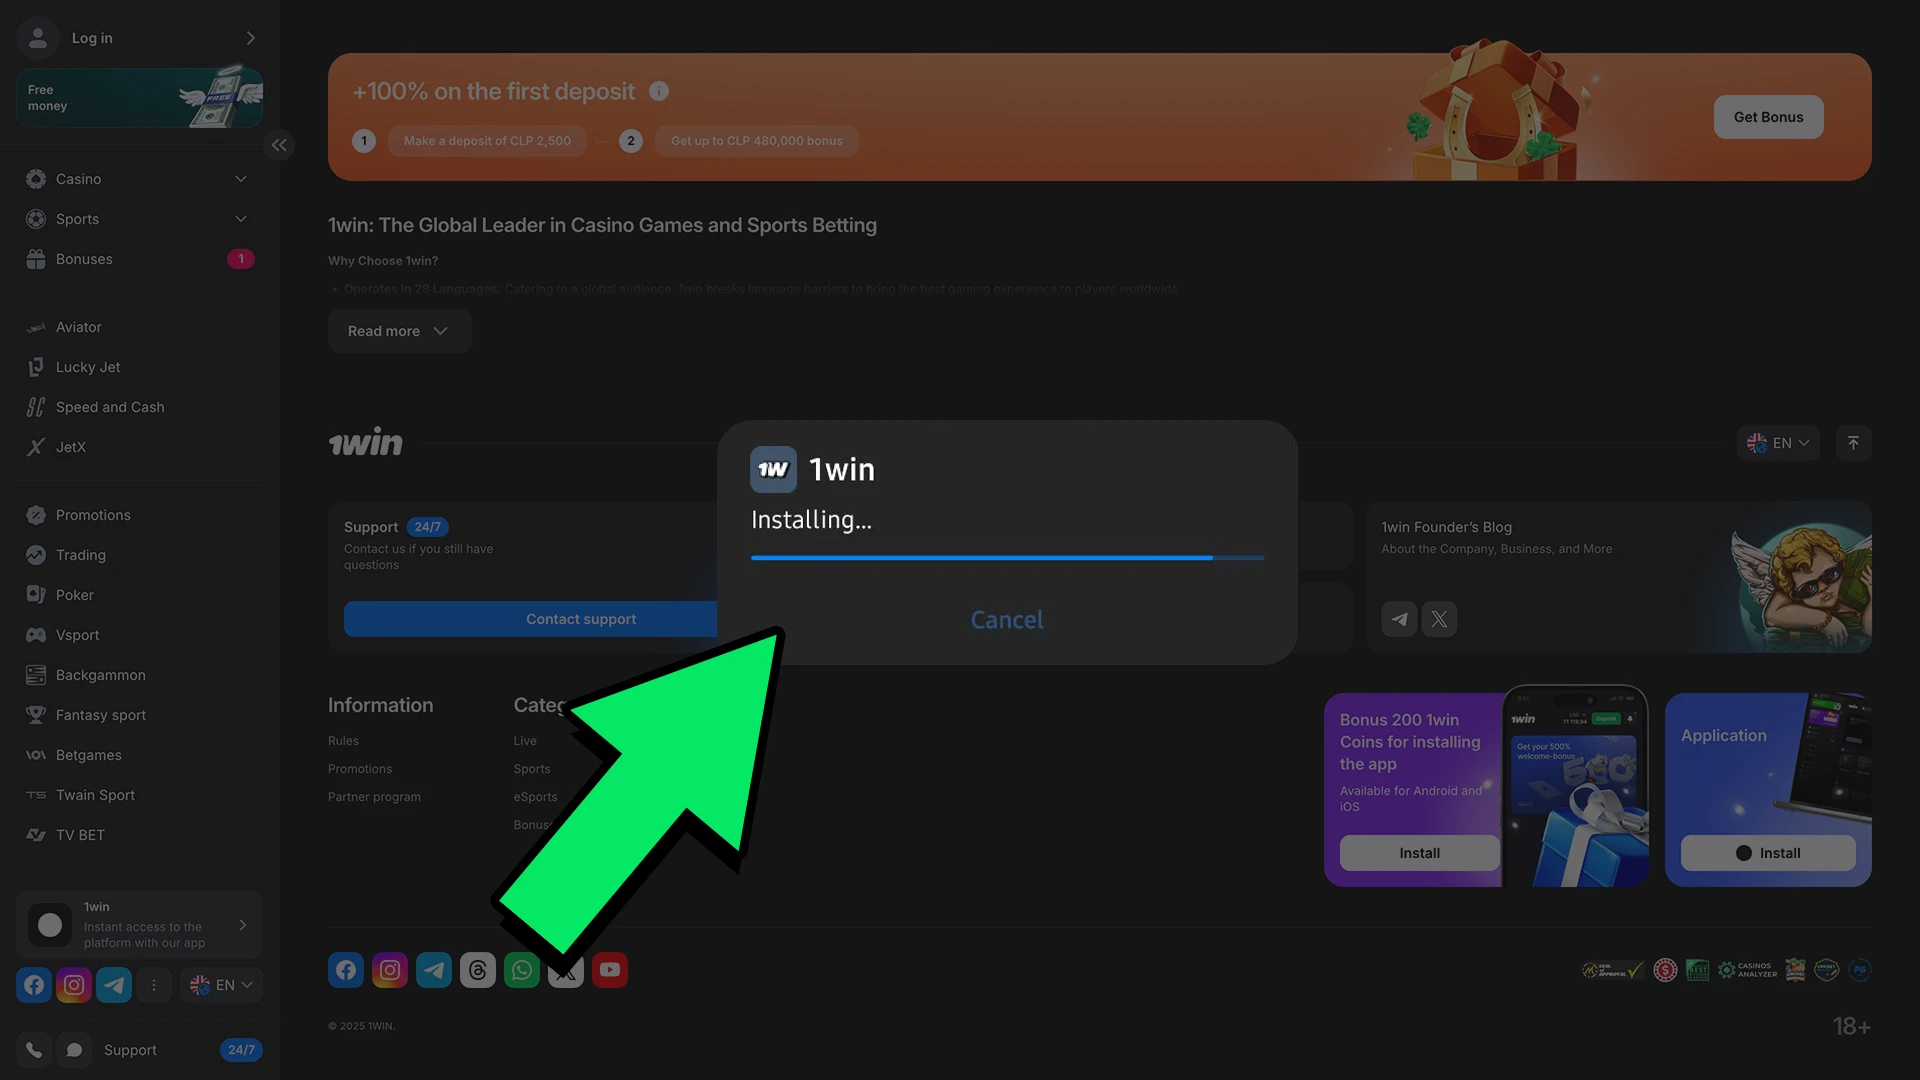Open the 1win app access card
Viewport: 1920px width, 1080px height.
pos(139,925)
